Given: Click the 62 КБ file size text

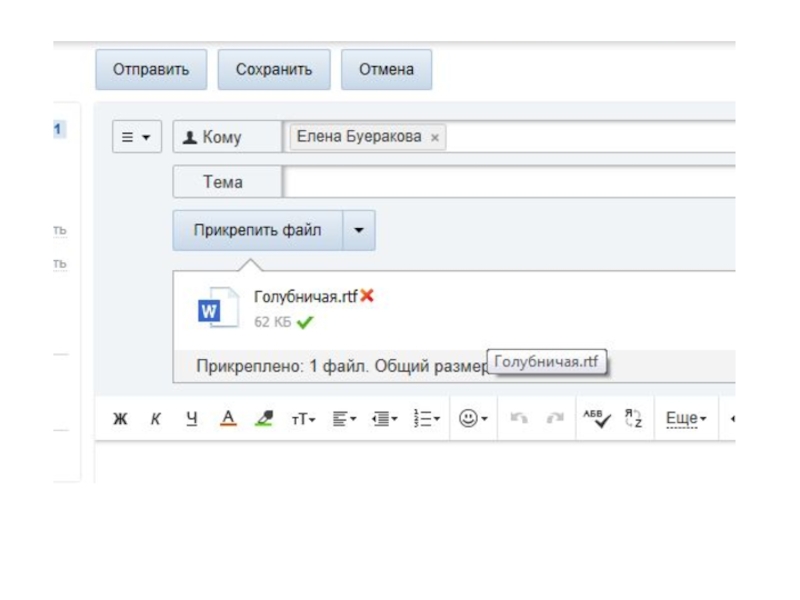Looking at the screenshot, I should click(272, 322).
